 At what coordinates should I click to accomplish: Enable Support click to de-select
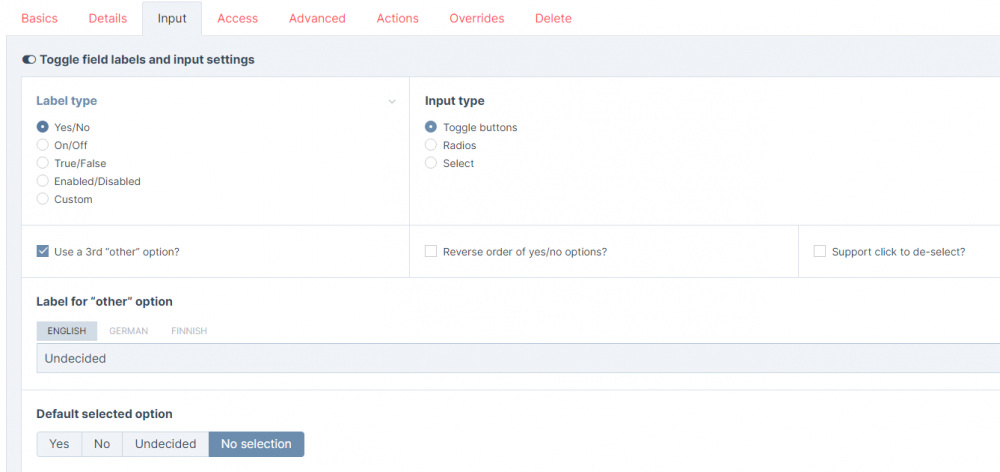coord(820,252)
